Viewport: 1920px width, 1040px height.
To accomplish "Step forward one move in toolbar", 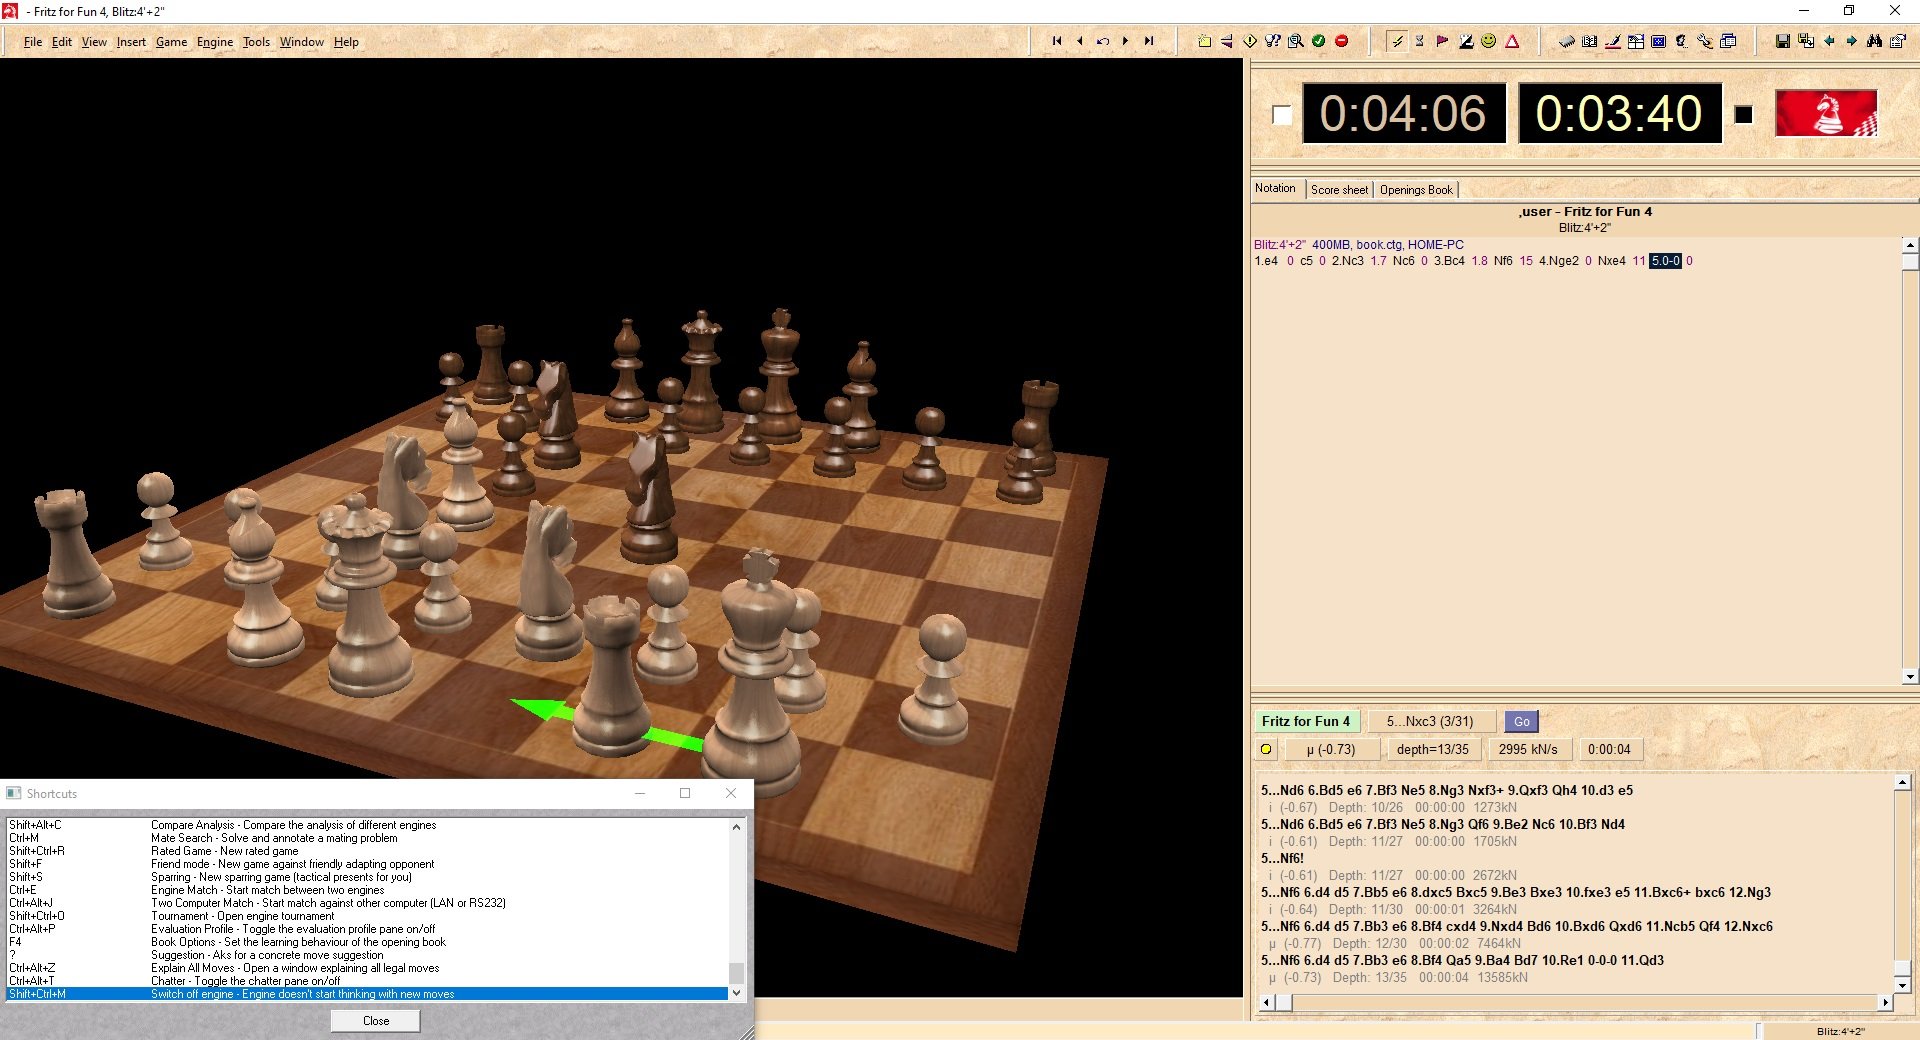I will coord(1126,41).
